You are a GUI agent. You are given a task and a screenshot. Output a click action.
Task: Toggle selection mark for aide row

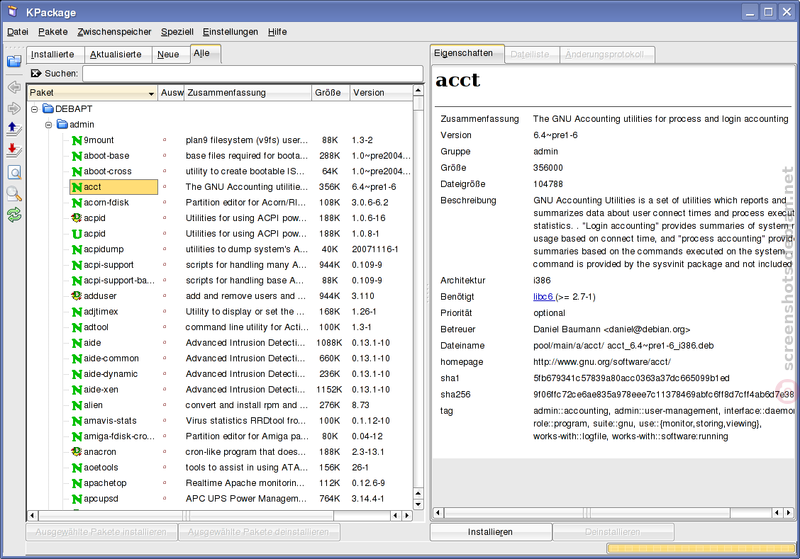click(x=164, y=343)
